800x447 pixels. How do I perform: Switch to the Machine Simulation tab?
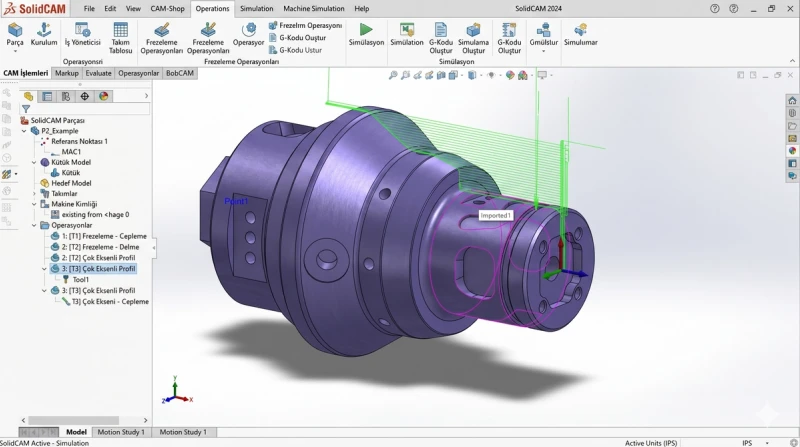click(314, 9)
